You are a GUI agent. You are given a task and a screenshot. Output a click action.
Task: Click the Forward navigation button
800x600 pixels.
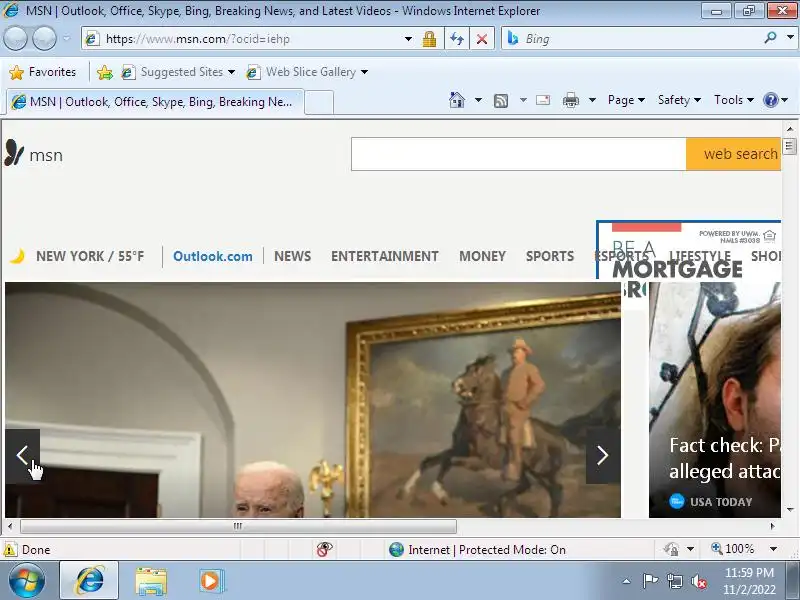pos(45,39)
